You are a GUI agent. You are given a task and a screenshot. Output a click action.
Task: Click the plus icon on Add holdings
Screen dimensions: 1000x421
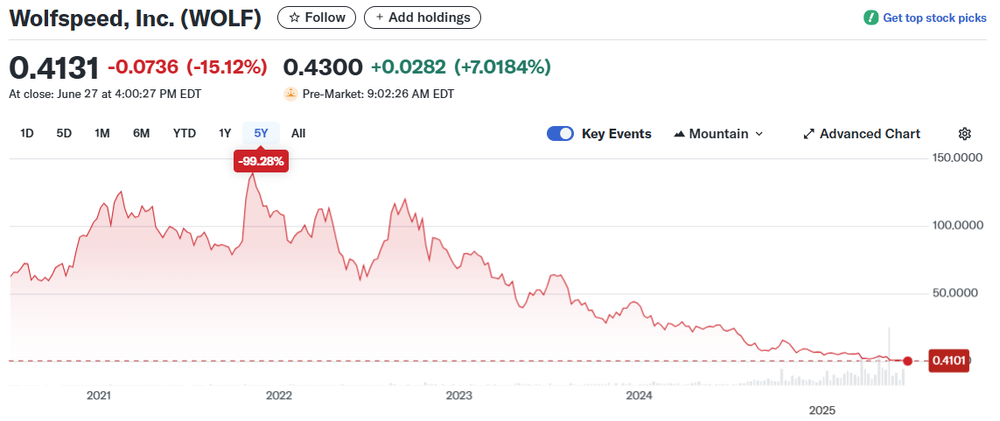pos(380,18)
